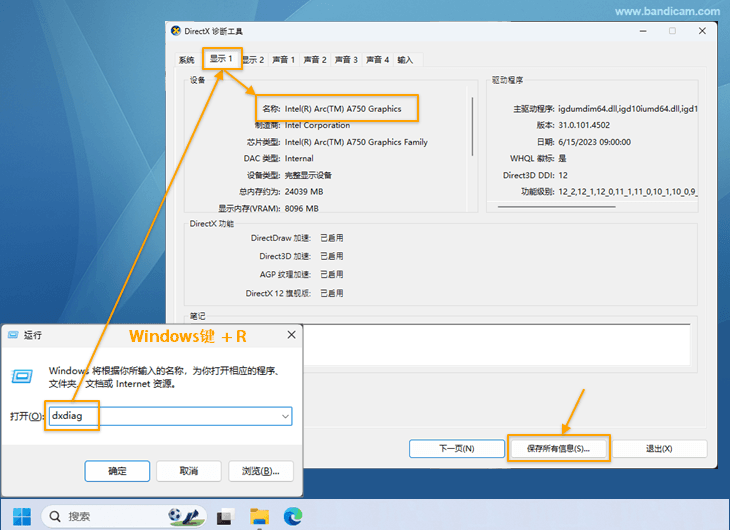Click the 退出(X) button

click(x=660, y=448)
